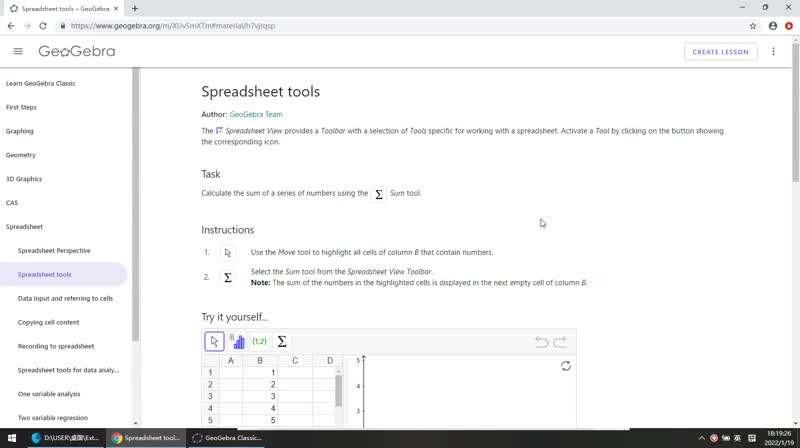800x448 pixels.
Task: Select the {1,2} List tool
Action: coord(259,341)
